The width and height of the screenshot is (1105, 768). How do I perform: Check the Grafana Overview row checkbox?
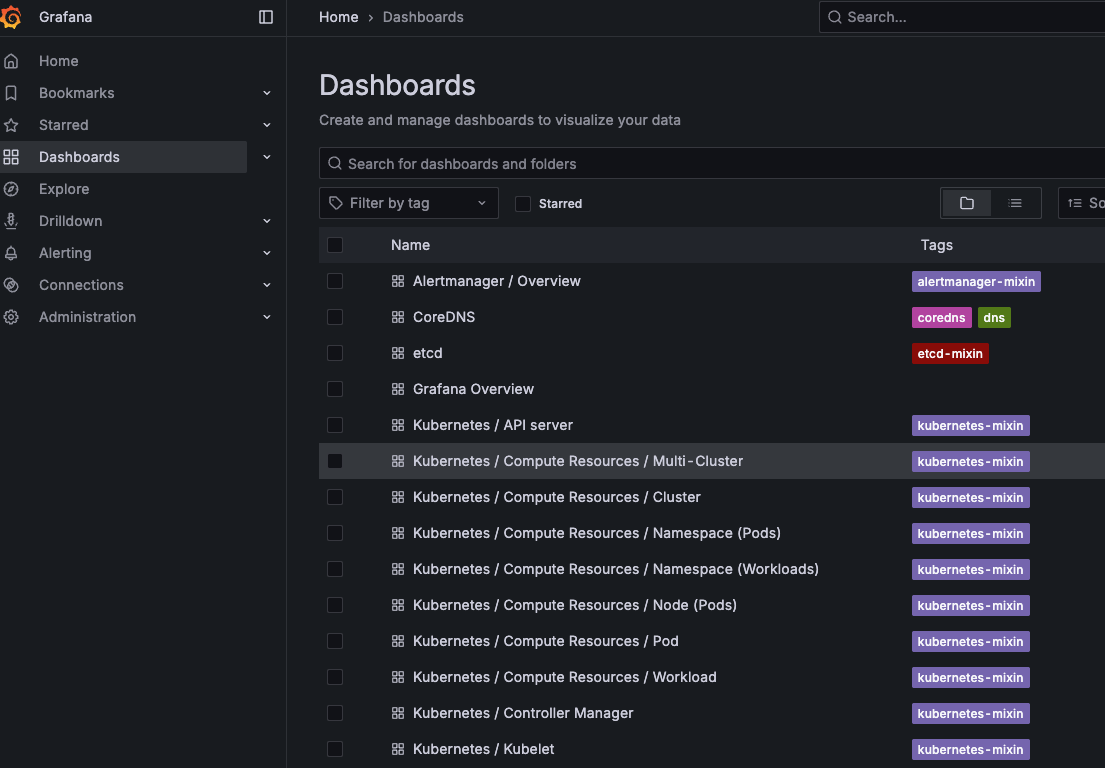[335, 389]
